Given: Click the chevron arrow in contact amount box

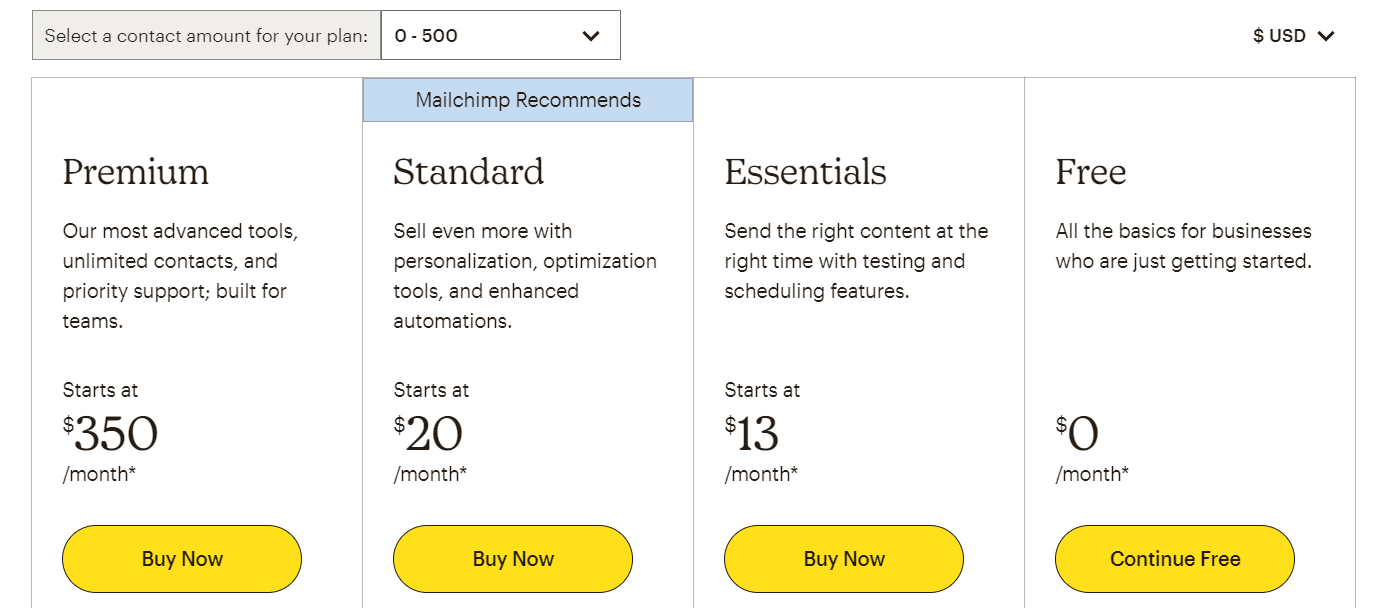Looking at the screenshot, I should click(591, 36).
